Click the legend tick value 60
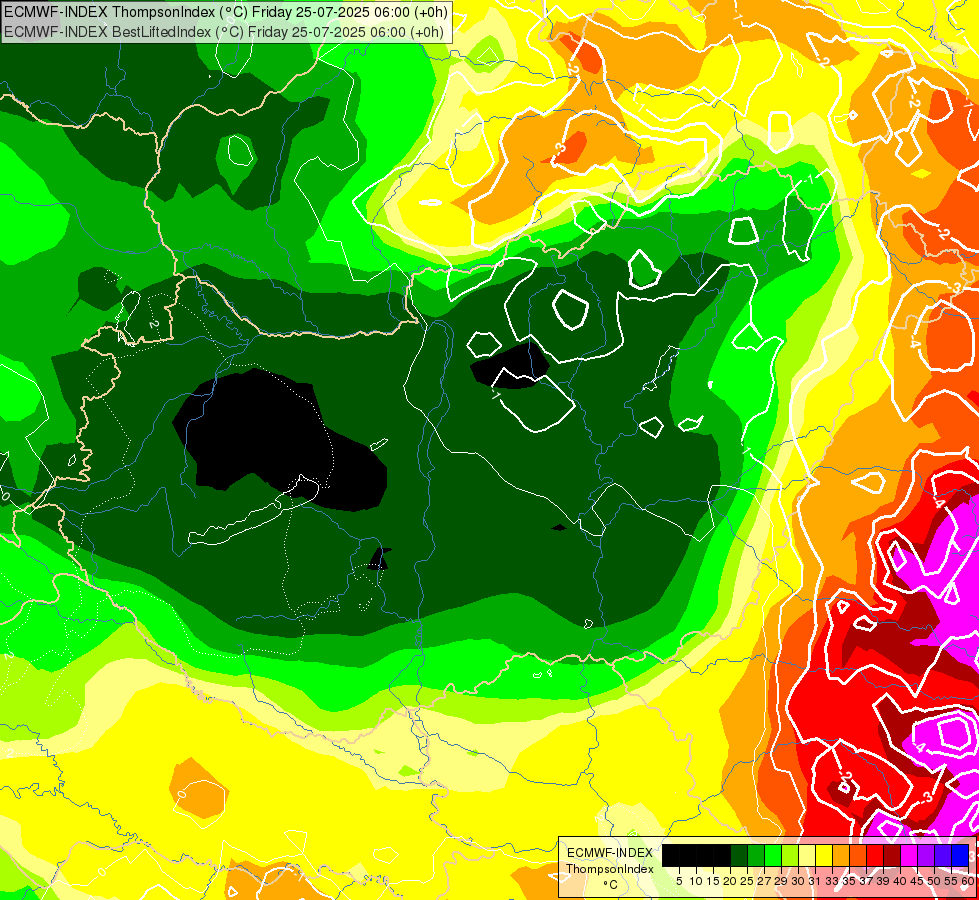Screen dimensions: 979x900 tap(968, 881)
